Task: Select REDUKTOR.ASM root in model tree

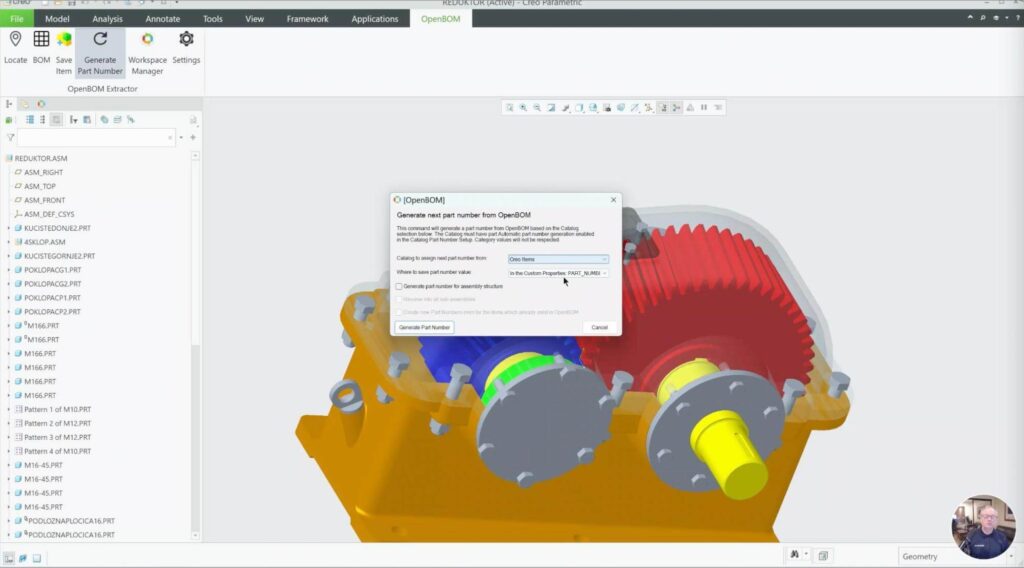Action: tap(41, 159)
